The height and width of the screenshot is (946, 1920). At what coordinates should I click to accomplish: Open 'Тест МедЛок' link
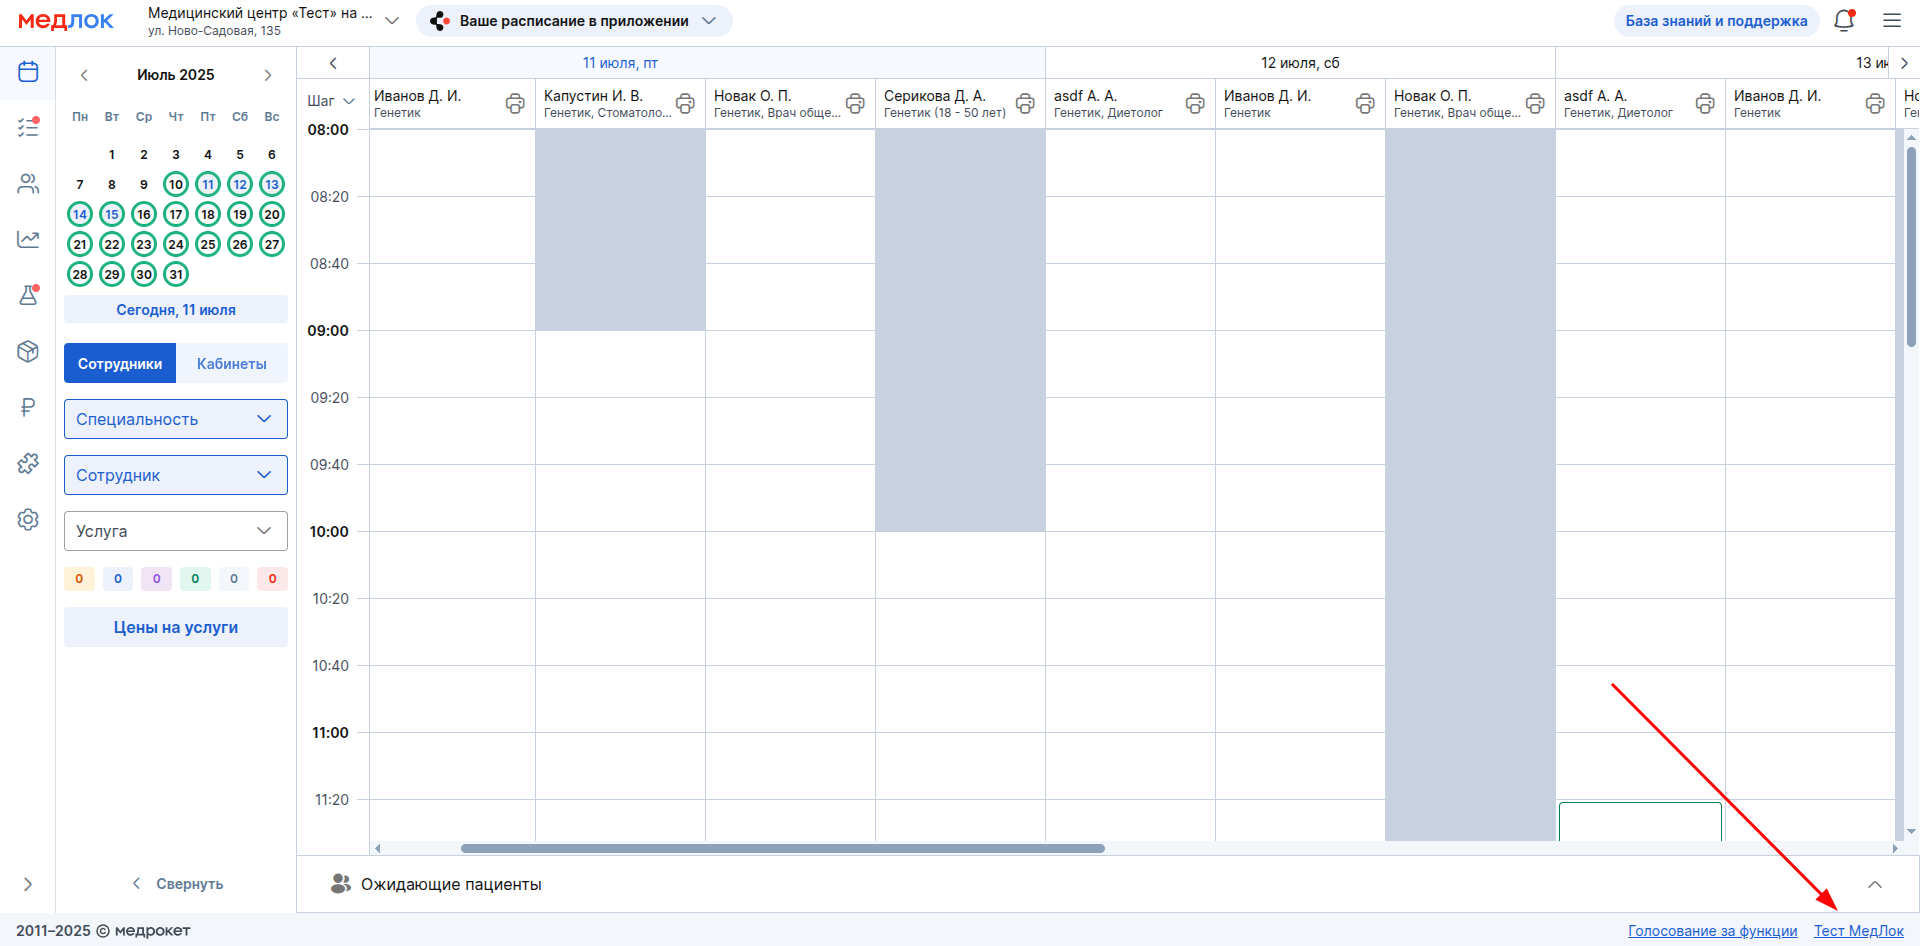[1859, 931]
